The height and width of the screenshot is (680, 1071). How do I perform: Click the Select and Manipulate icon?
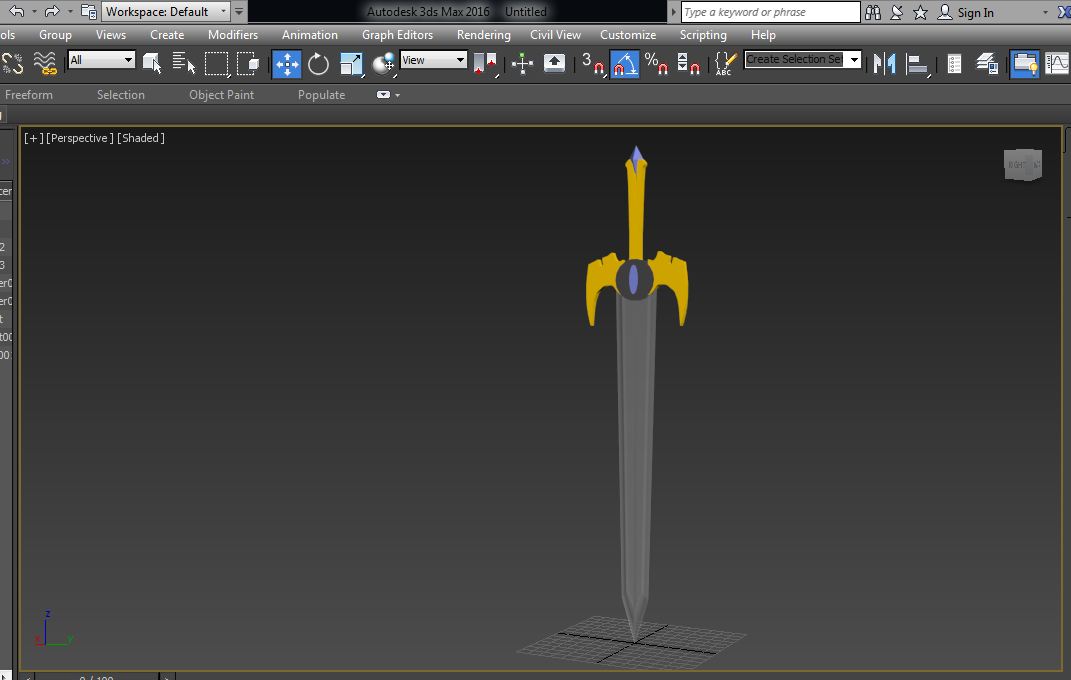click(523, 64)
